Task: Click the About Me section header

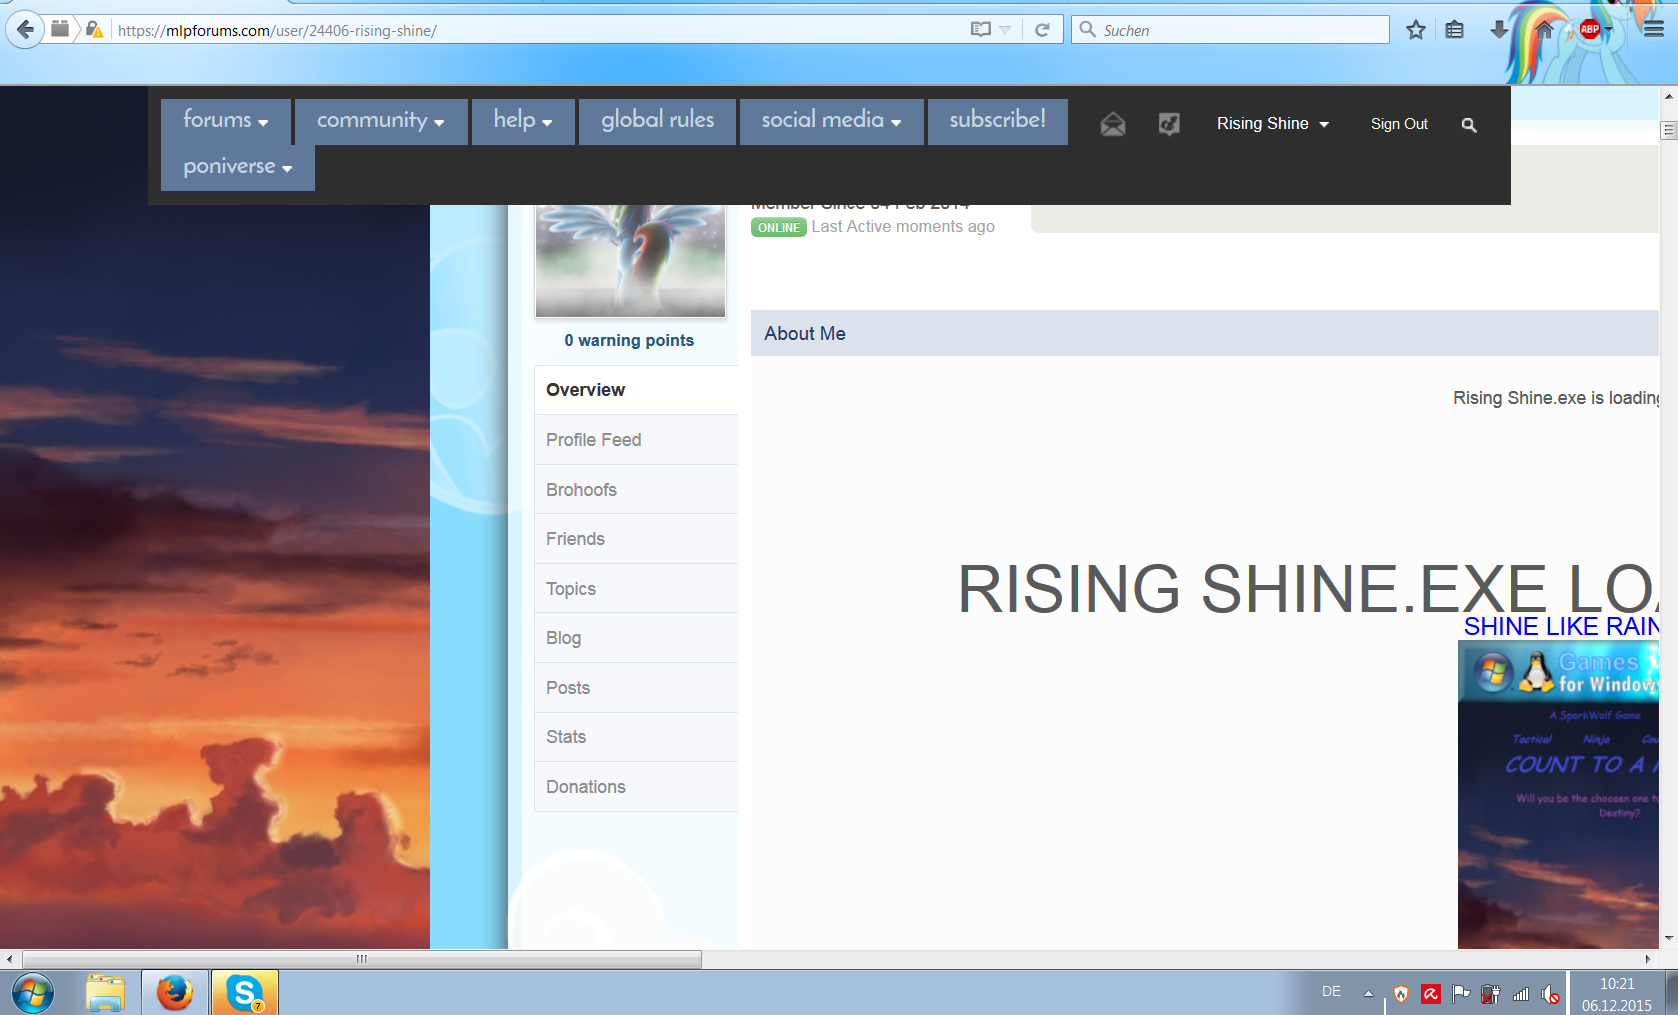Action: [1205, 333]
